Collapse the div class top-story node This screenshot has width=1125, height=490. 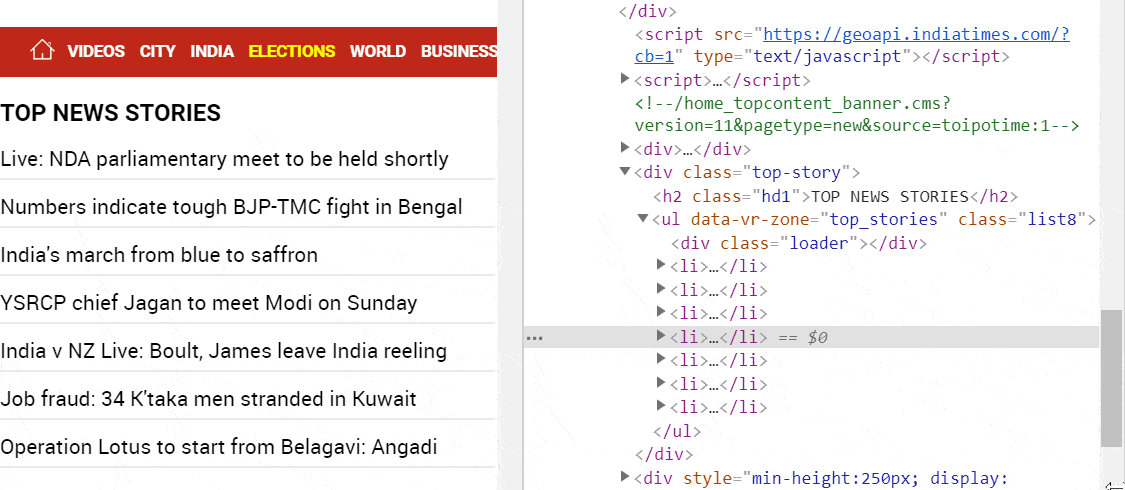tap(625, 171)
